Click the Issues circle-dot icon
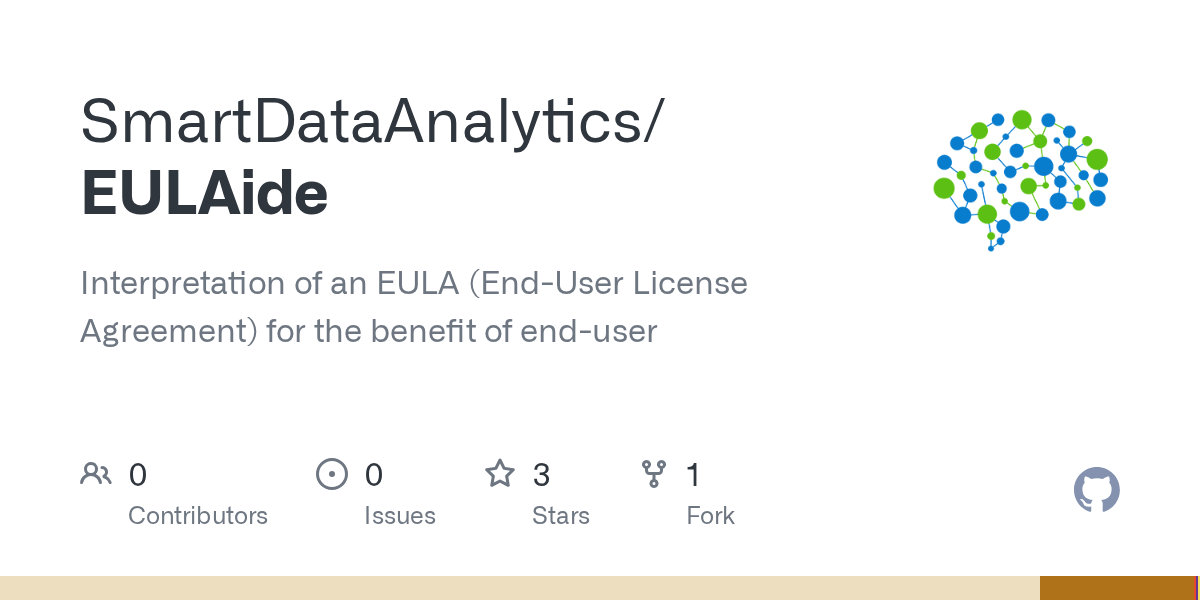Image resolution: width=1200 pixels, height=600 pixels. [x=331, y=474]
